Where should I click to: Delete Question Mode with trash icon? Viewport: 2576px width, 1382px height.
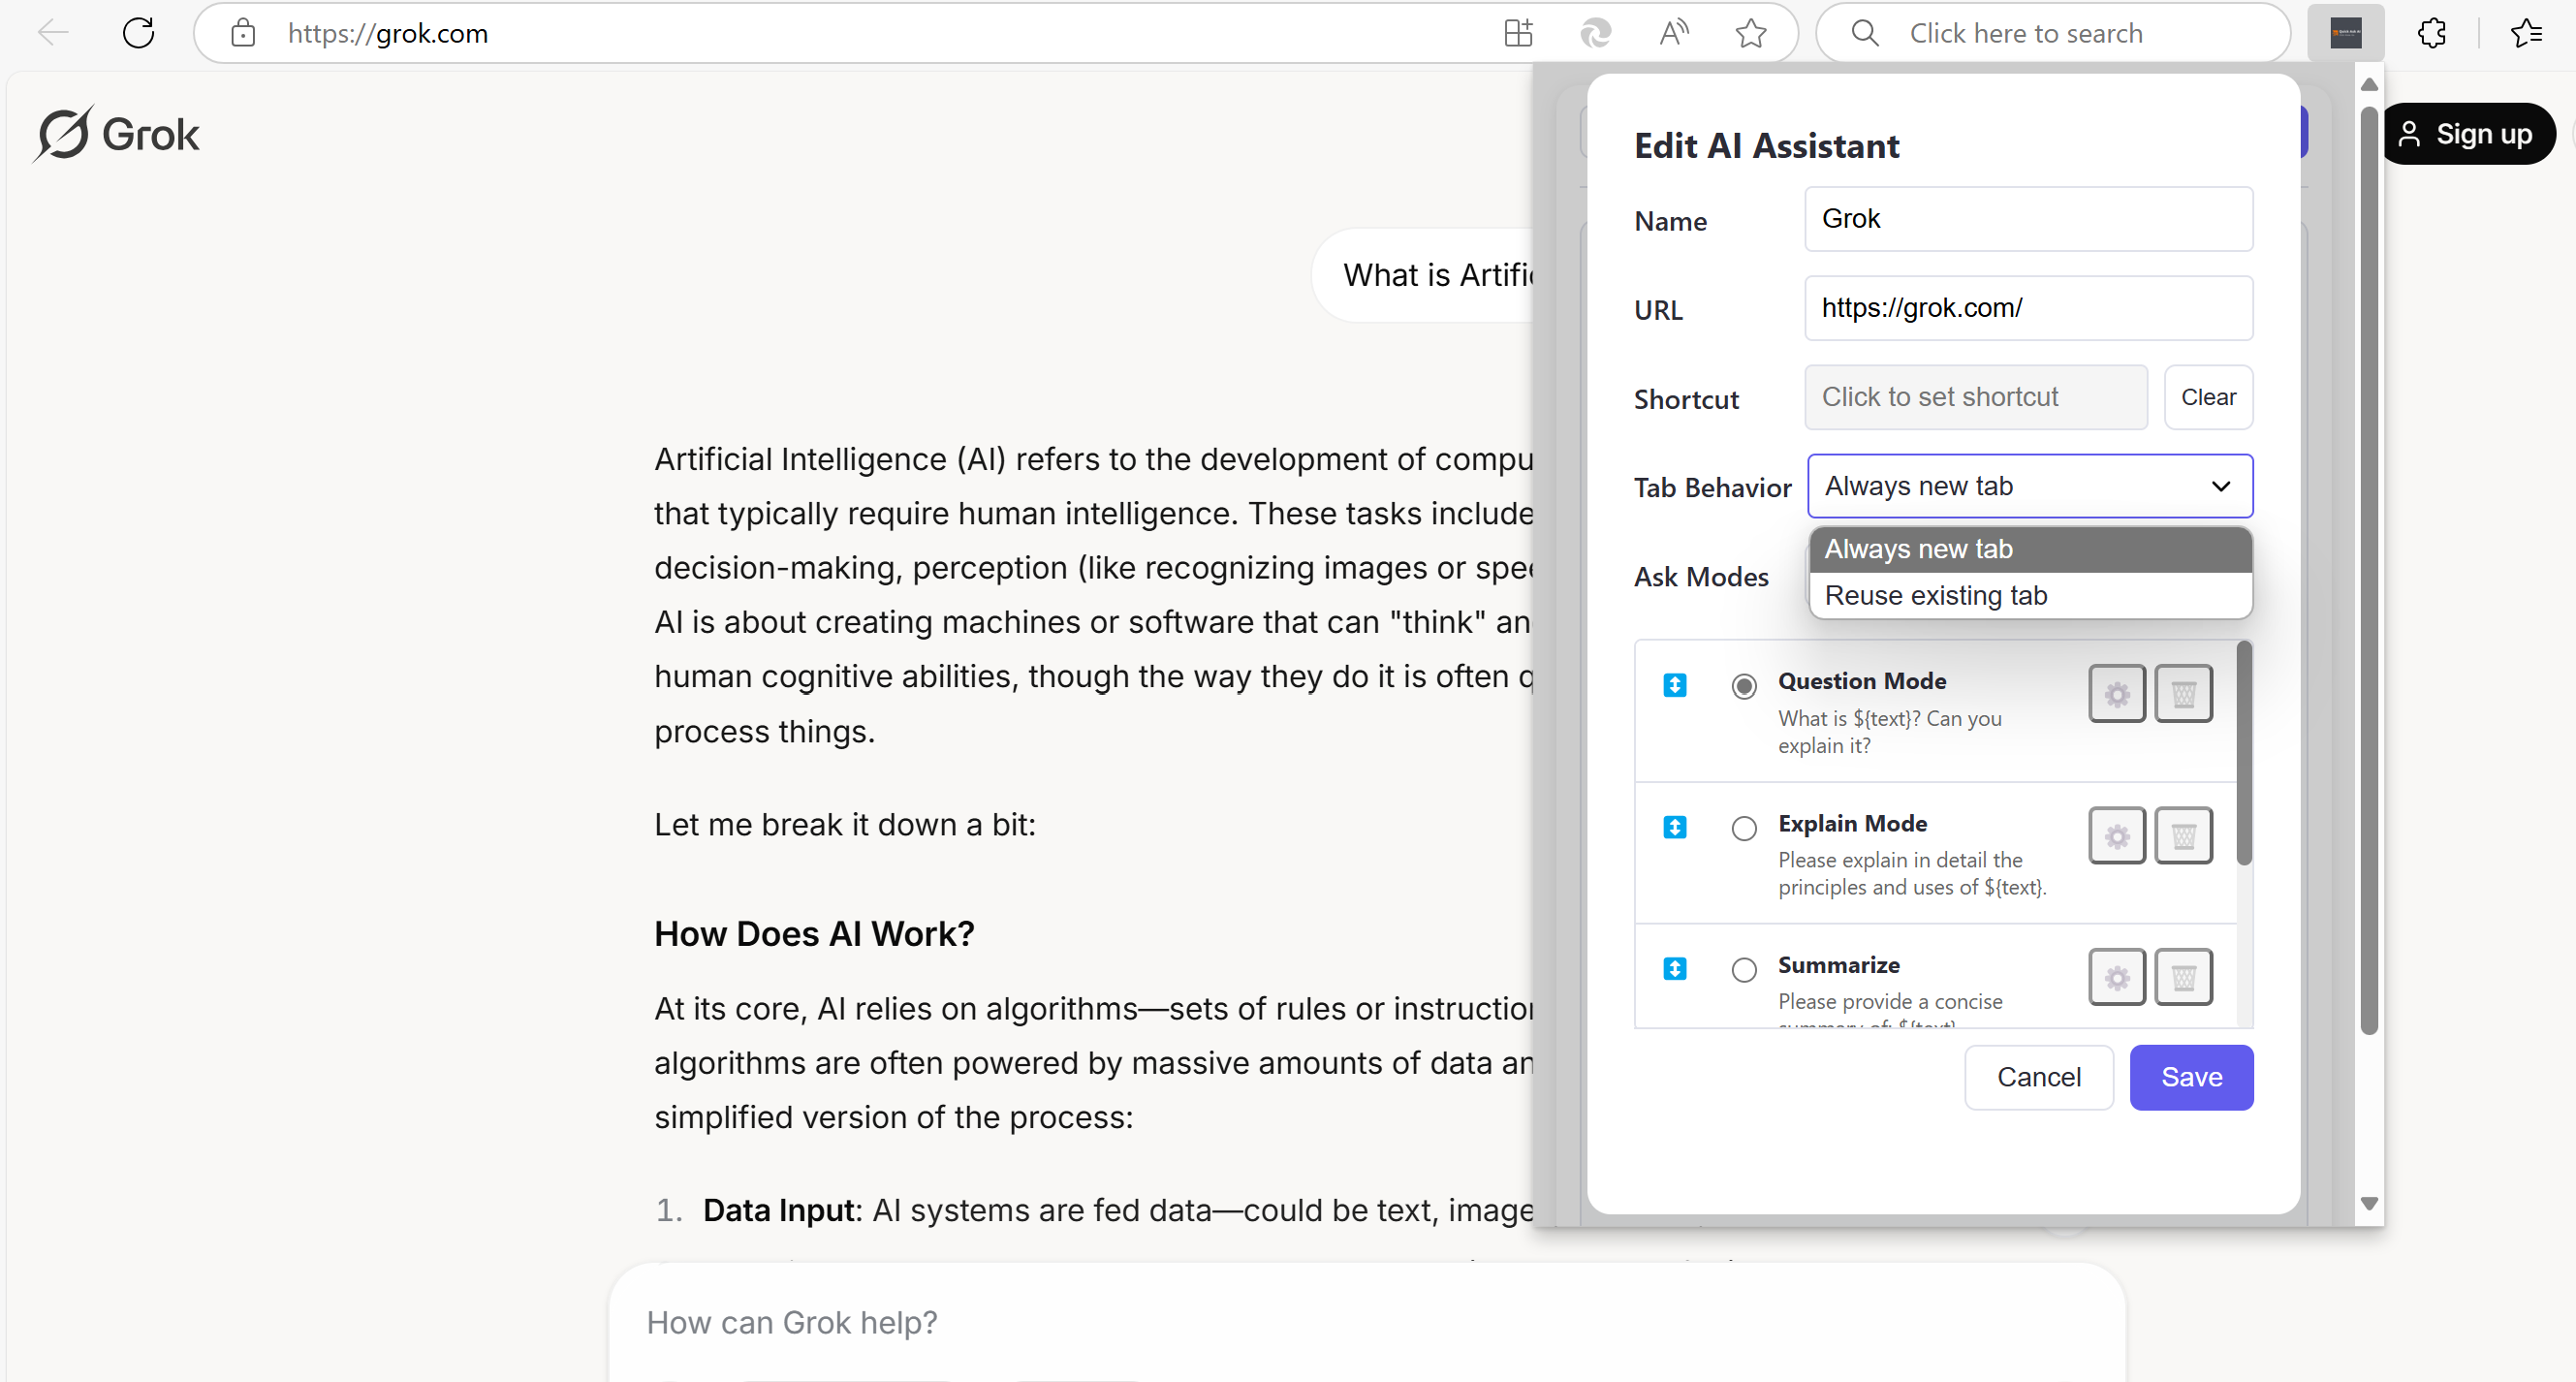pyautogui.click(x=2184, y=693)
